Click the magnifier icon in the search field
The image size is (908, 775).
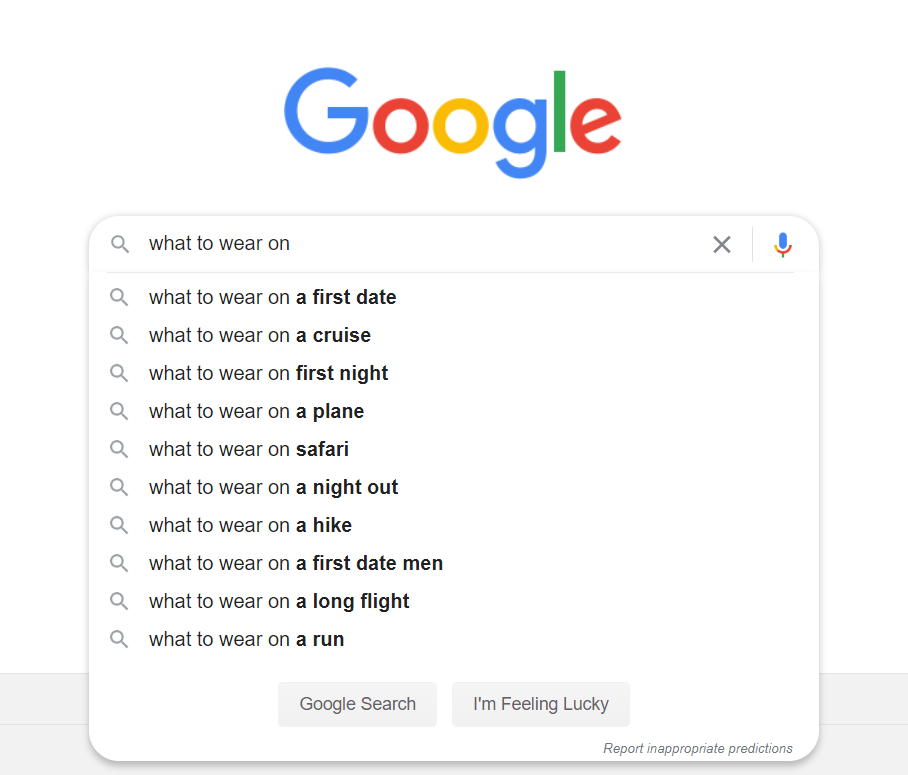pos(120,244)
